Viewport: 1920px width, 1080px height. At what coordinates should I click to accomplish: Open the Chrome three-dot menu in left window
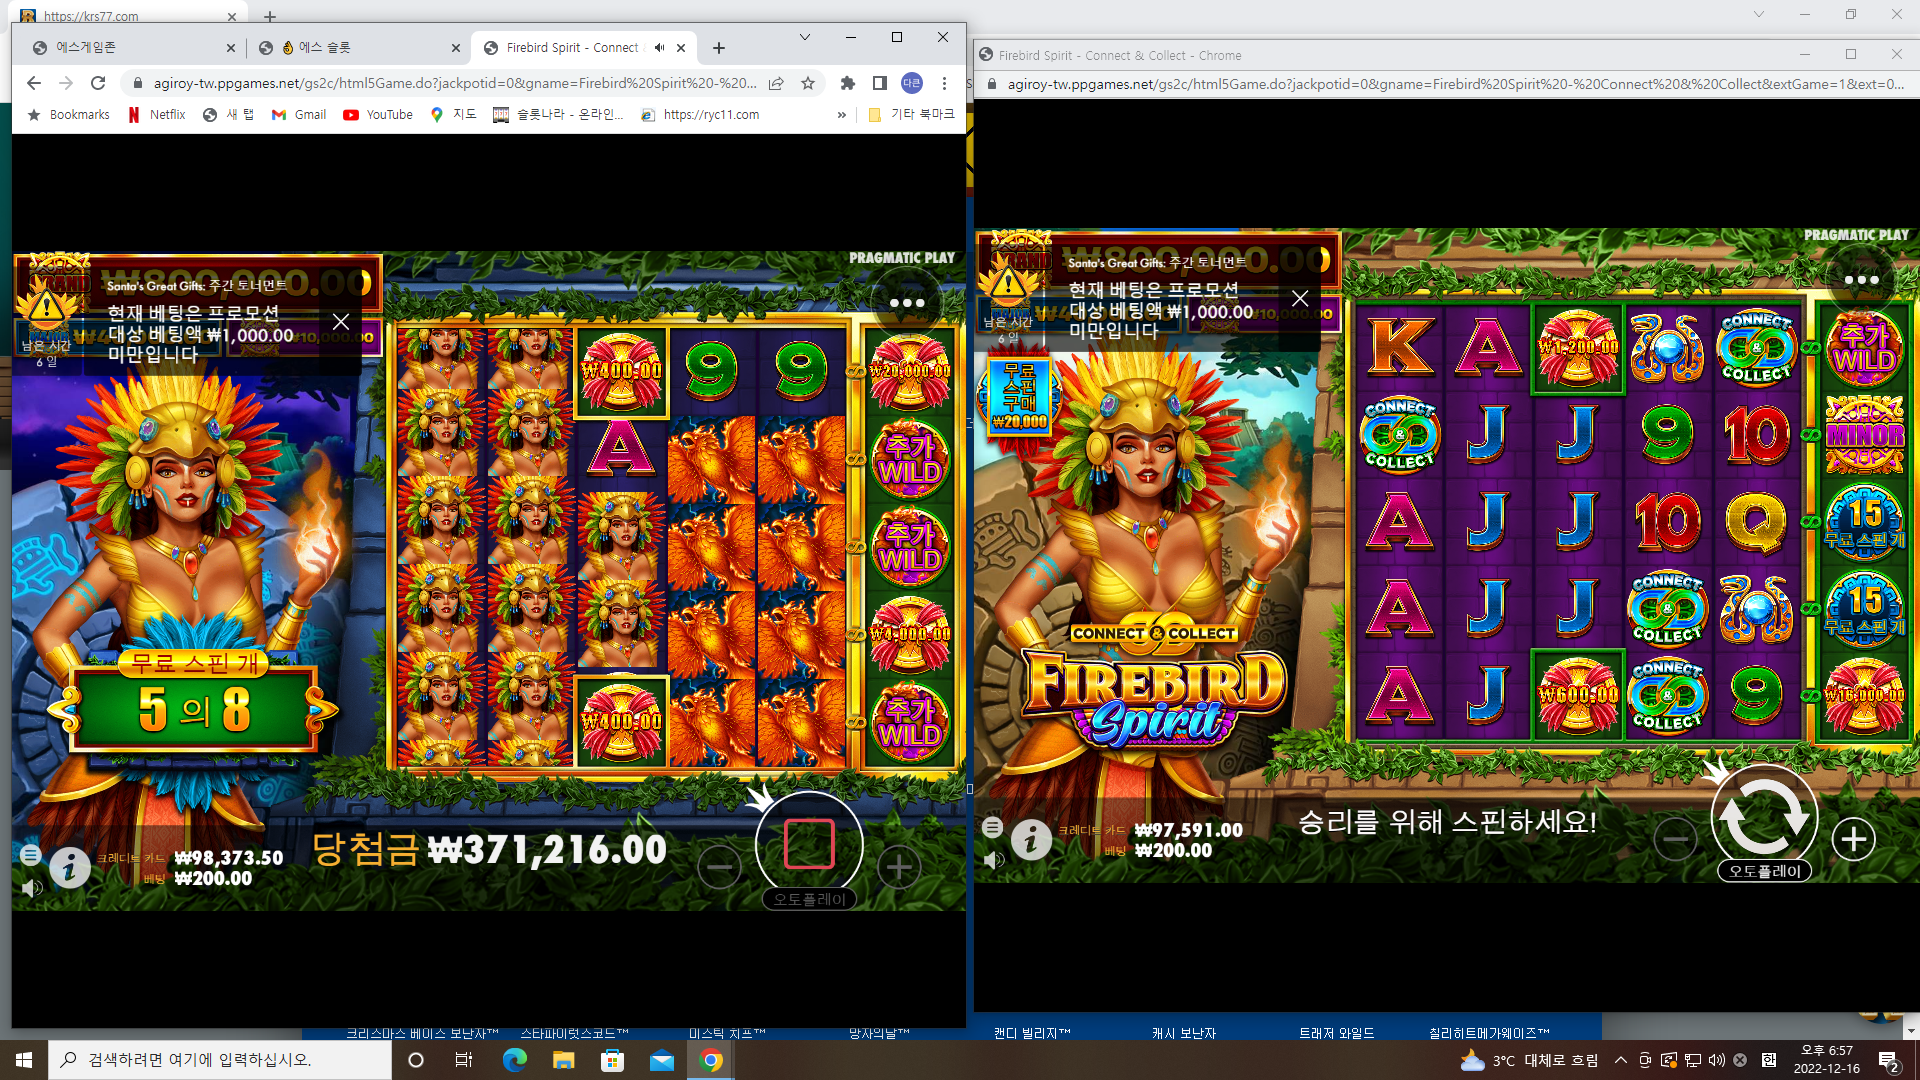tap(944, 83)
